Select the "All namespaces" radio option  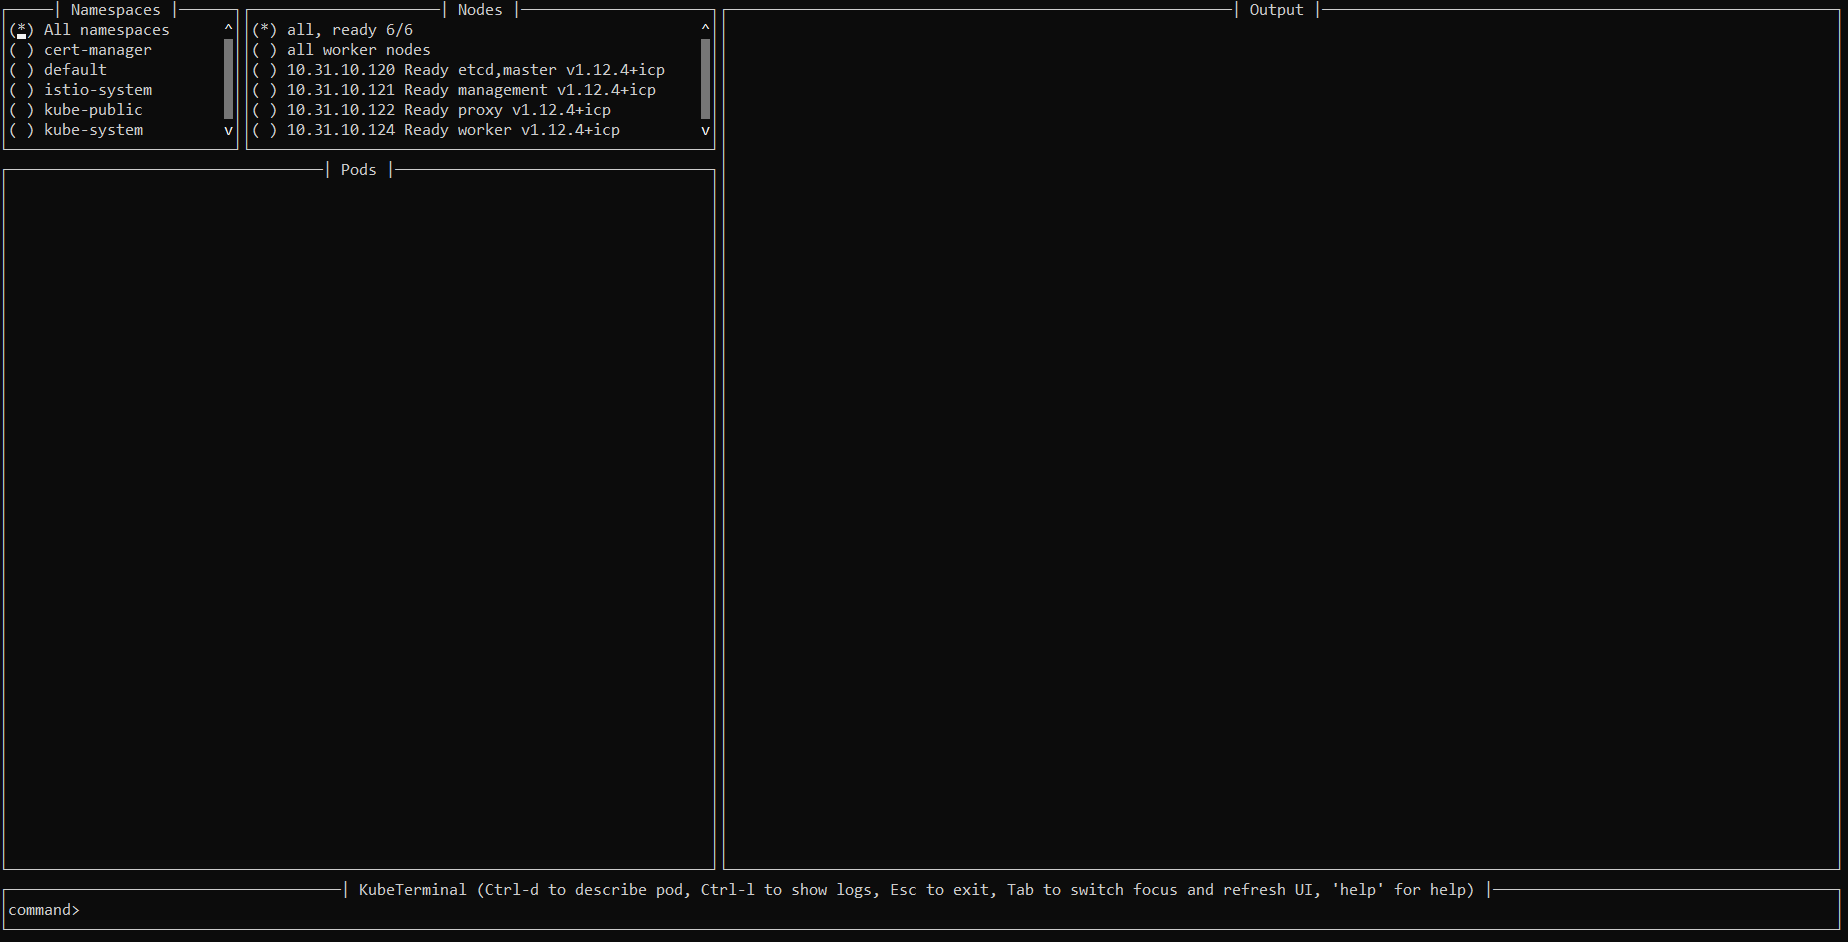pos(21,30)
